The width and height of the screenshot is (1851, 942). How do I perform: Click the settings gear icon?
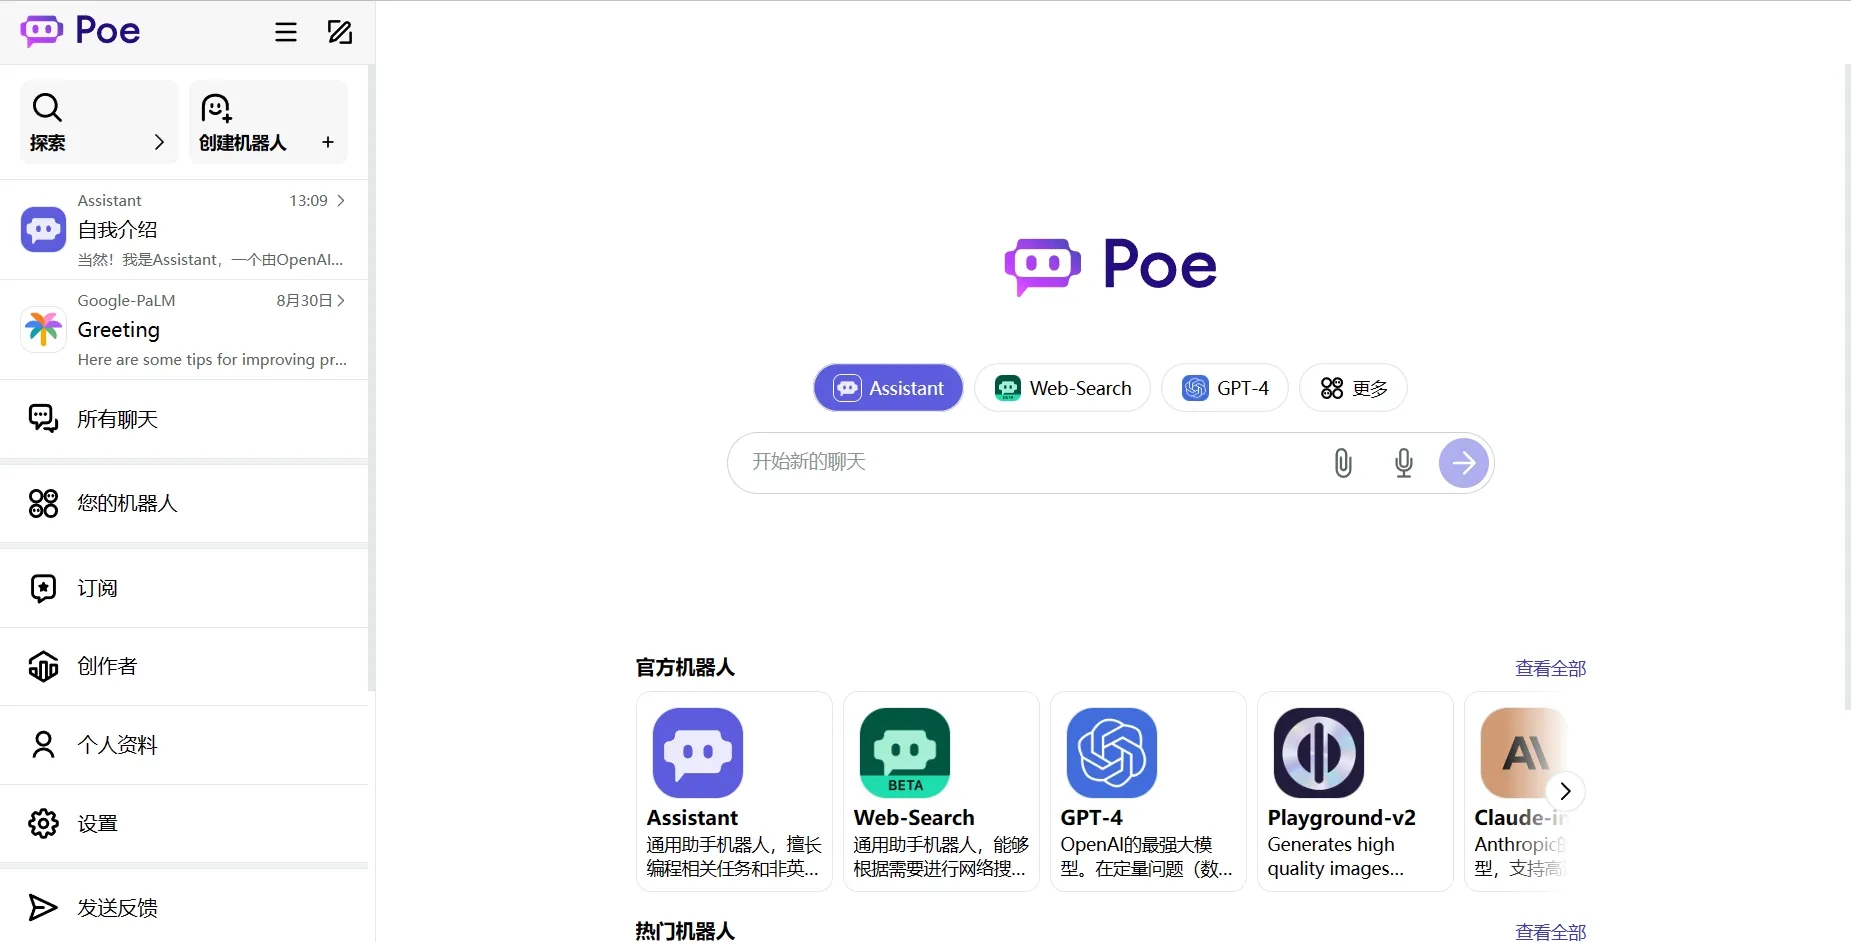tap(43, 824)
